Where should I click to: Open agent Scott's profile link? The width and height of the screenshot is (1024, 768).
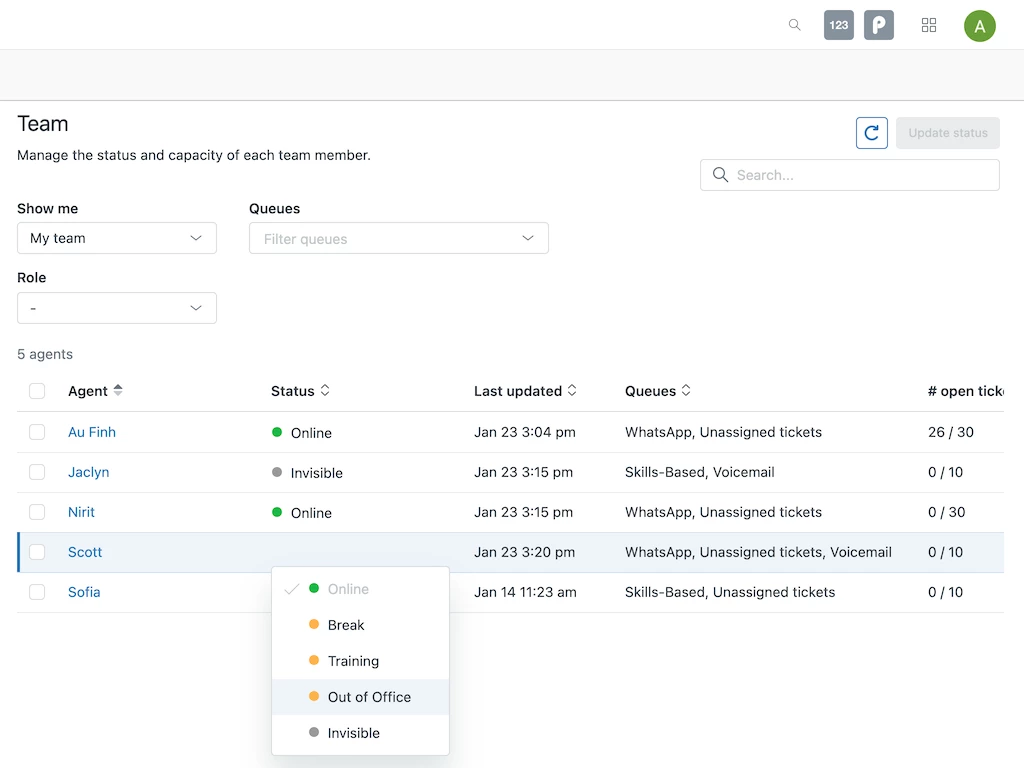pos(85,552)
